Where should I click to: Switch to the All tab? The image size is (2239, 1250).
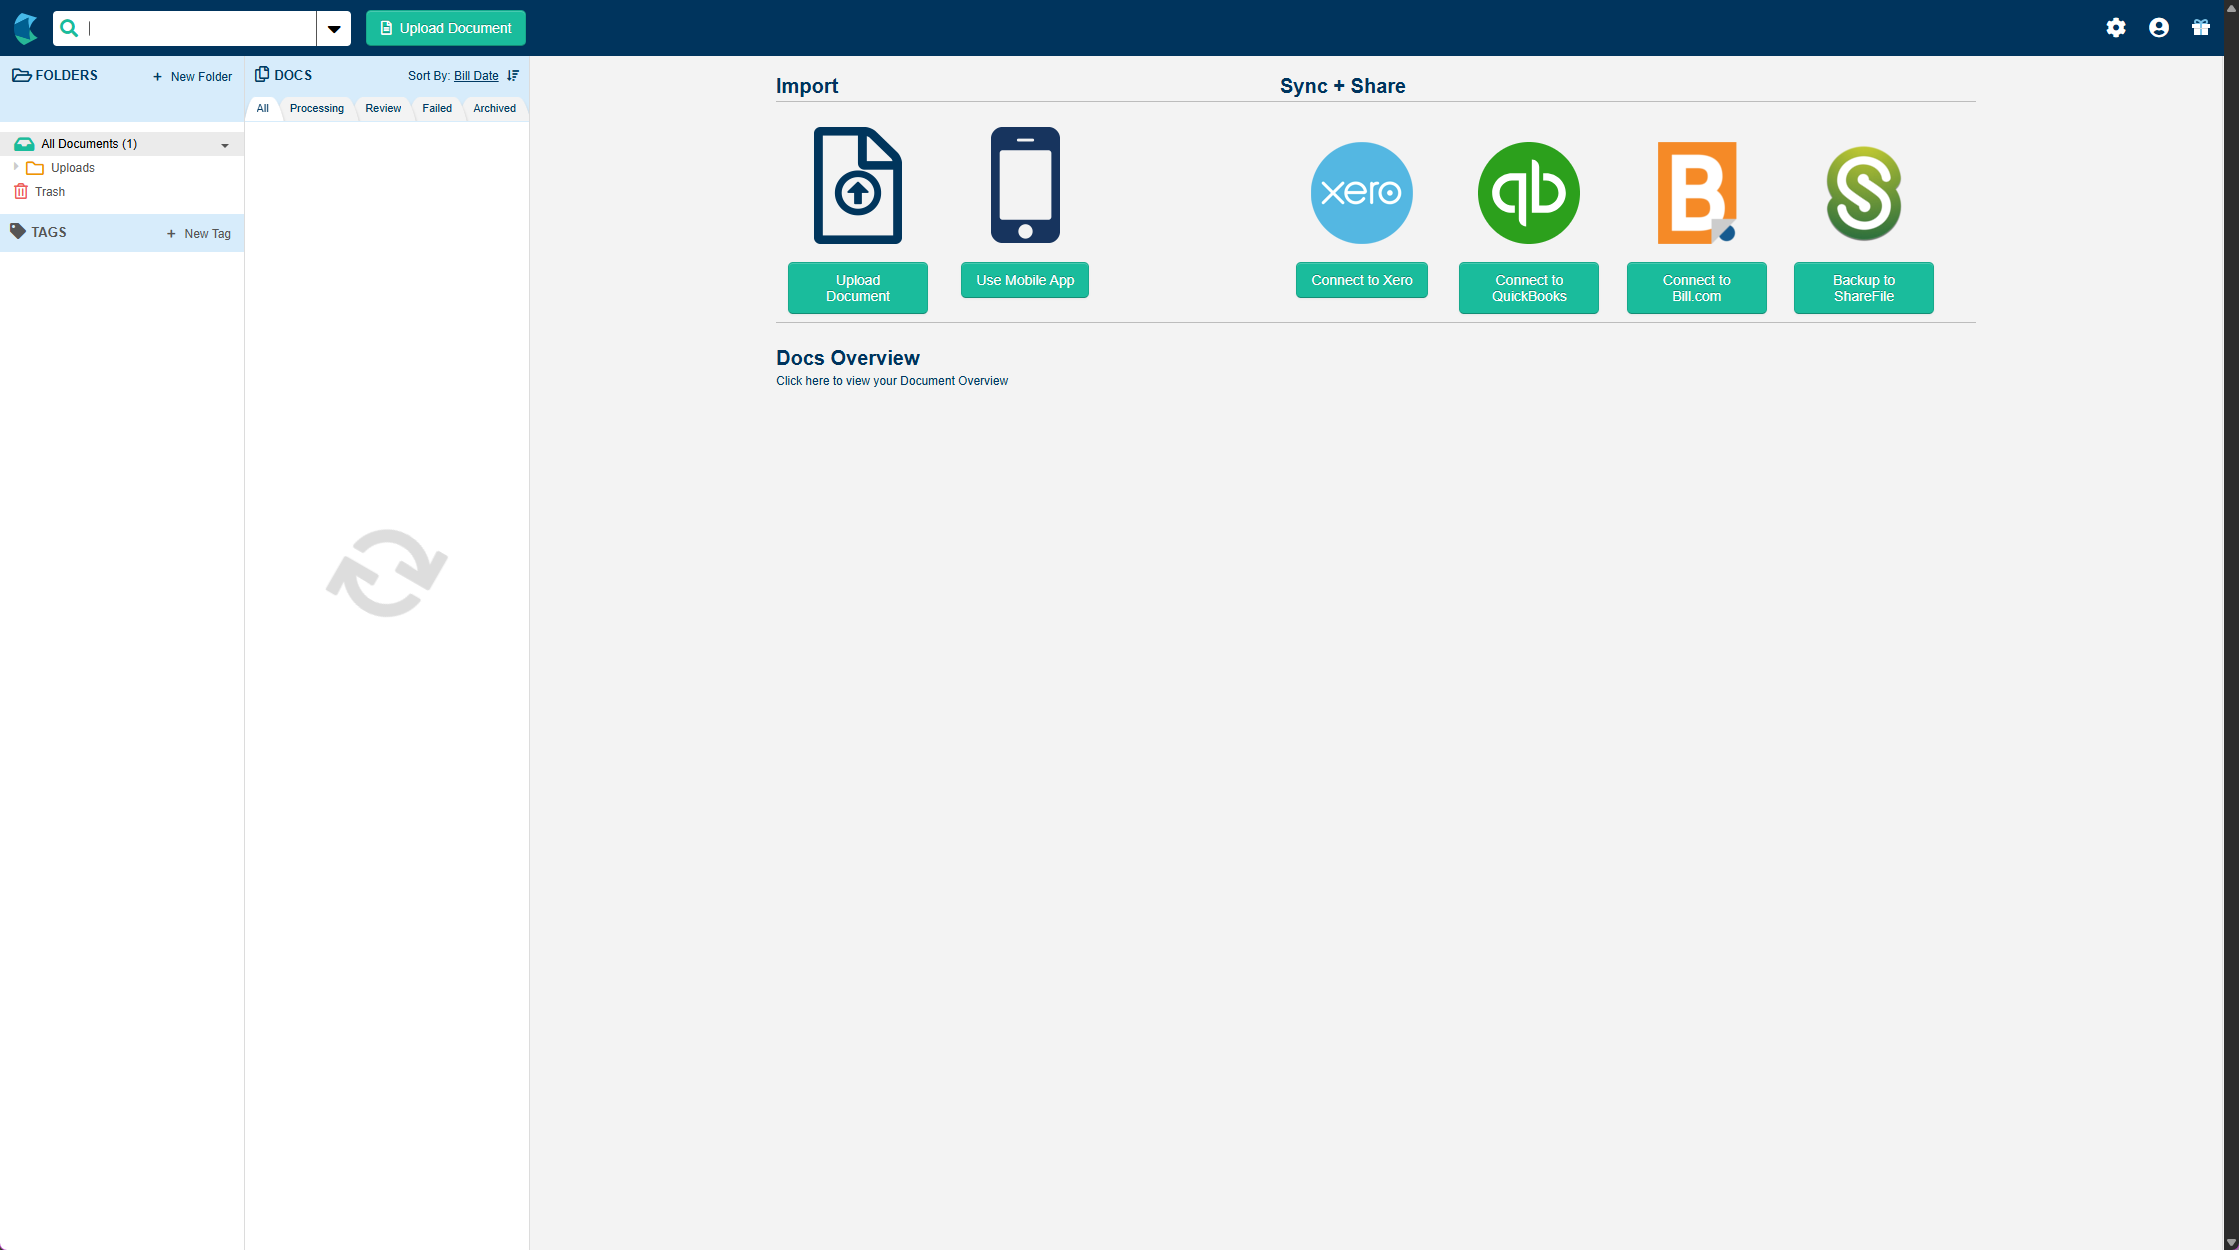pos(263,108)
